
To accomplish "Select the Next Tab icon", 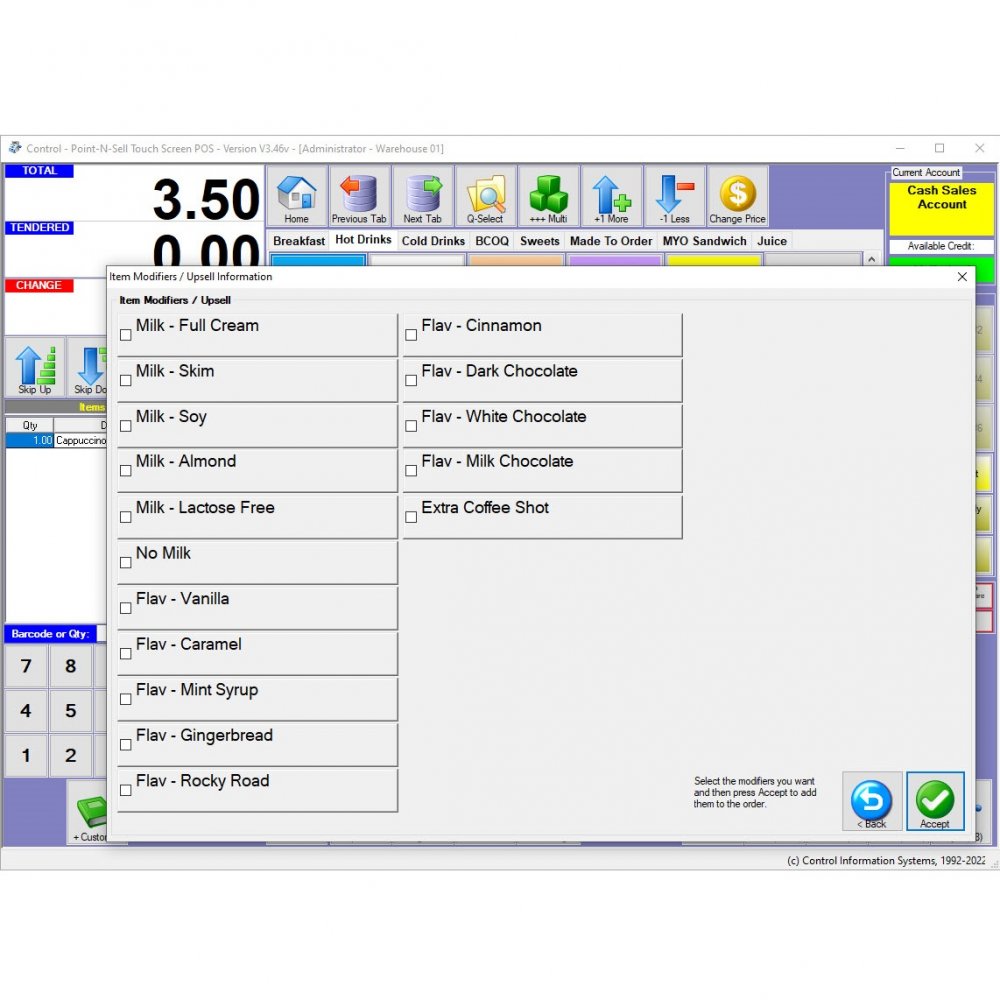I will click(423, 196).
